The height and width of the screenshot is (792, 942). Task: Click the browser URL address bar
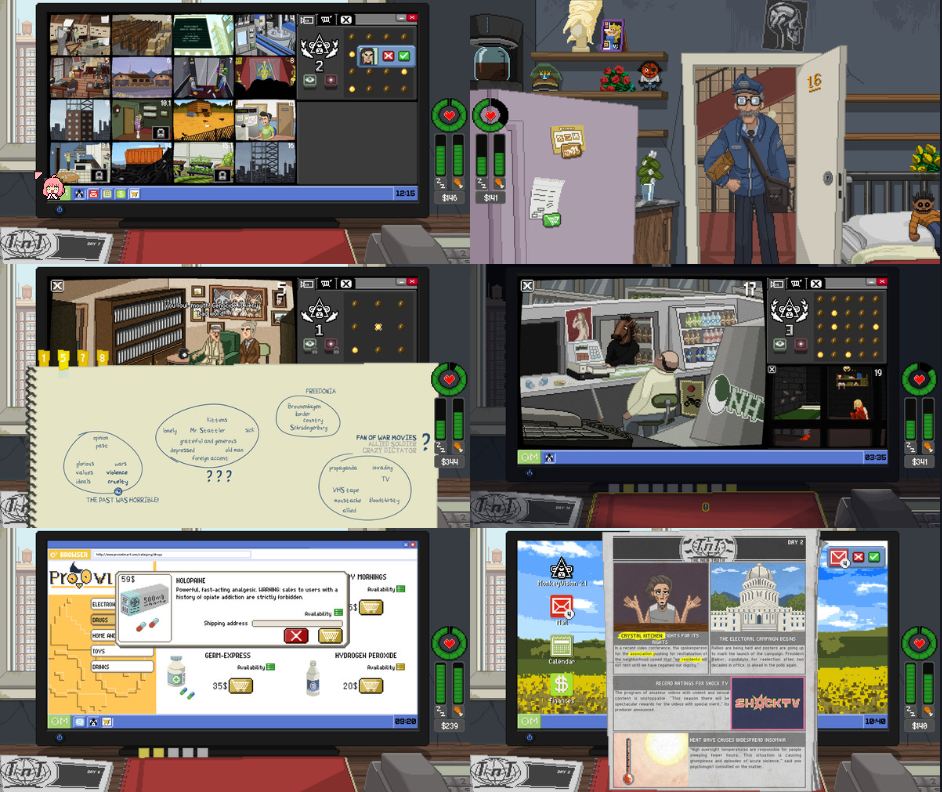[172, 554]
